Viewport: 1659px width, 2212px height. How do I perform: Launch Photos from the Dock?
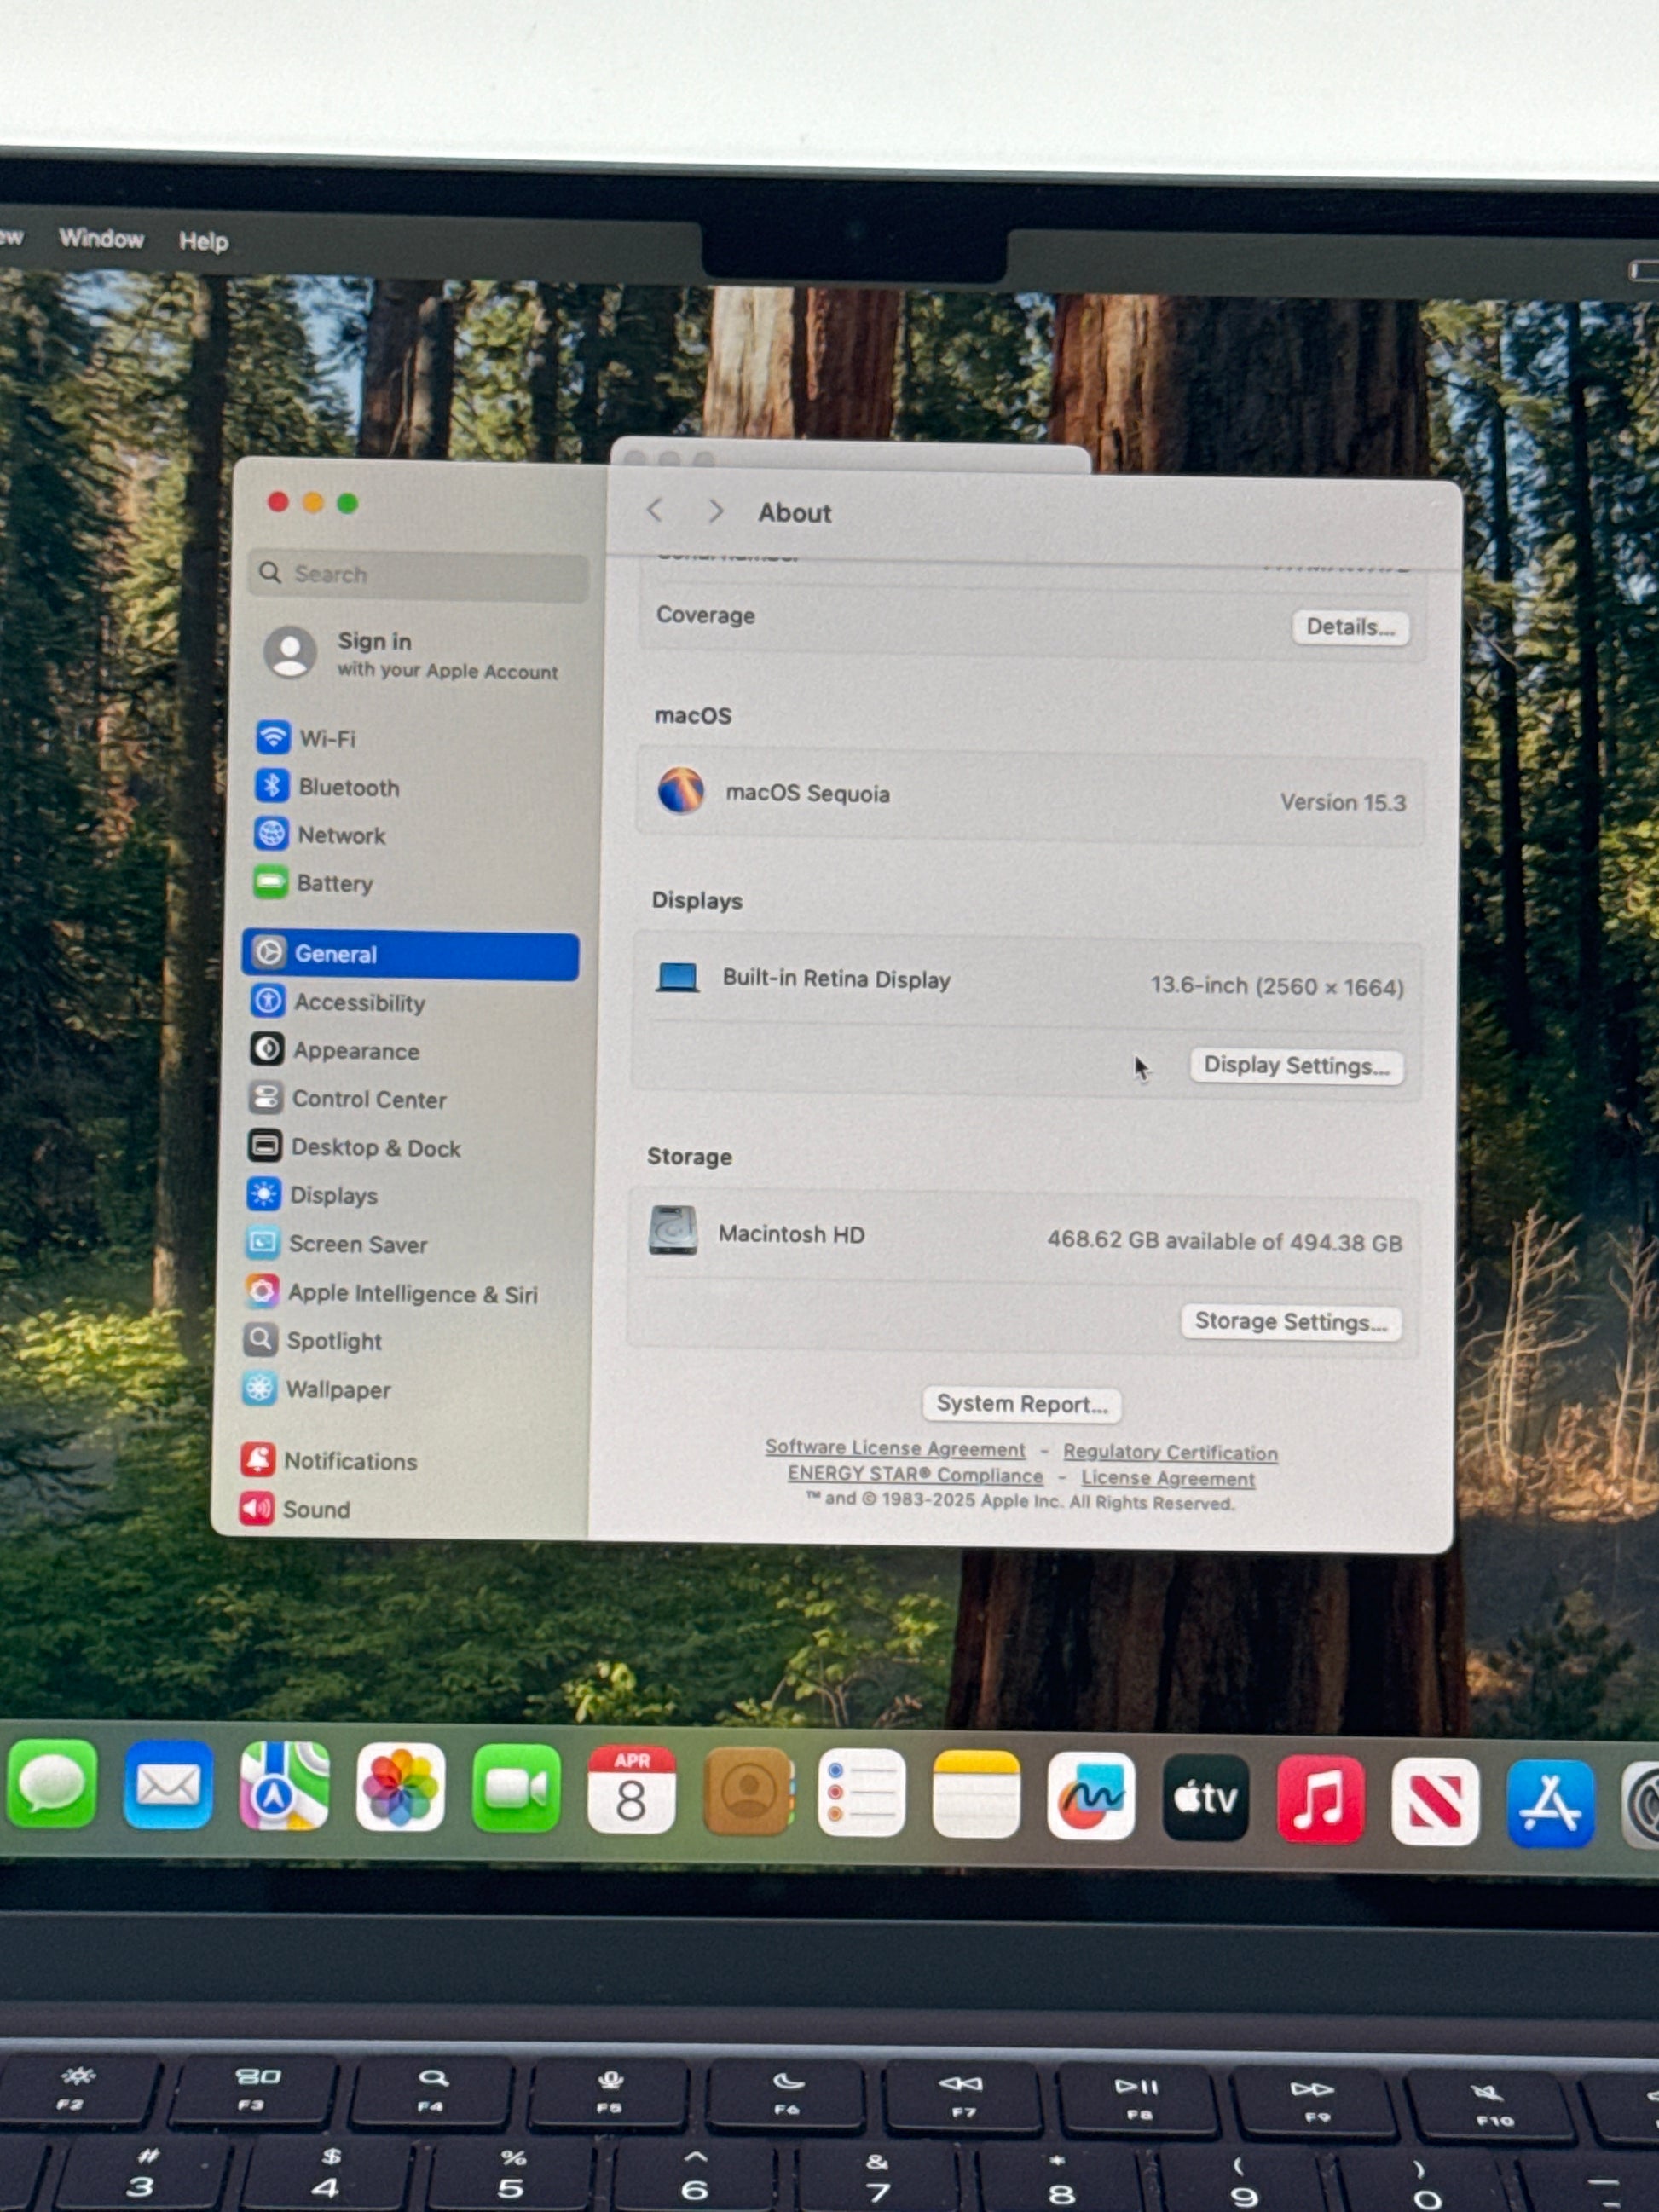pos(400,1787)
